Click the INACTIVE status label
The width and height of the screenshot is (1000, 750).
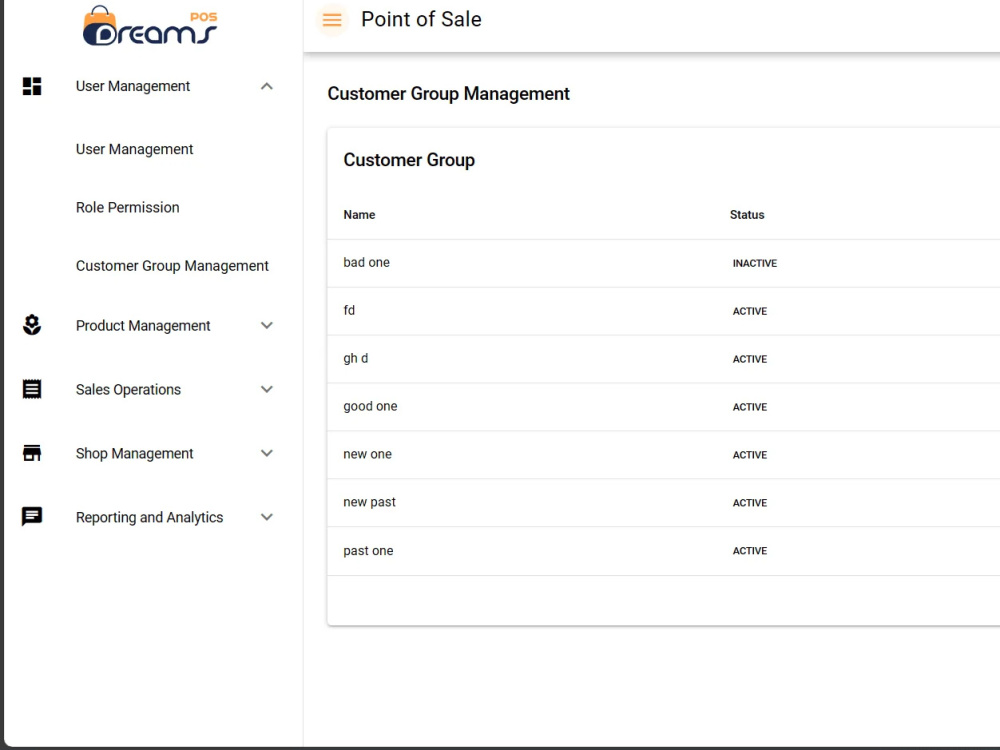tap(754, 263)
